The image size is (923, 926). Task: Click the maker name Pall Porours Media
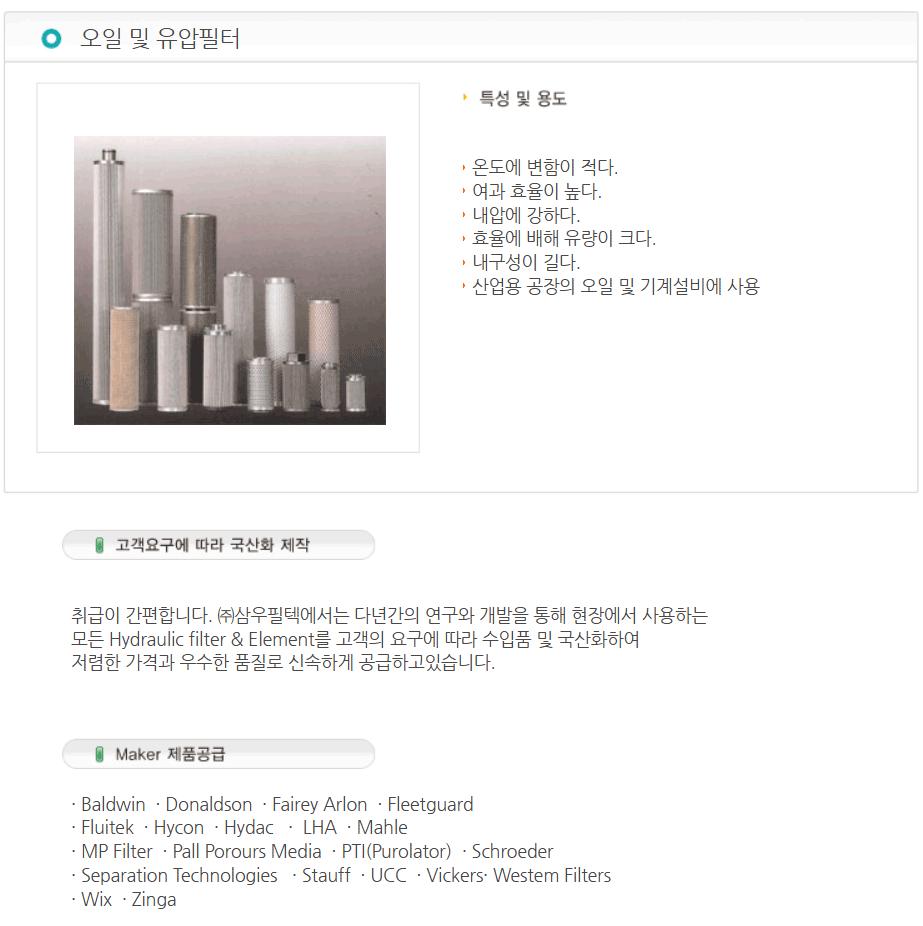click(x=247, y=852)
